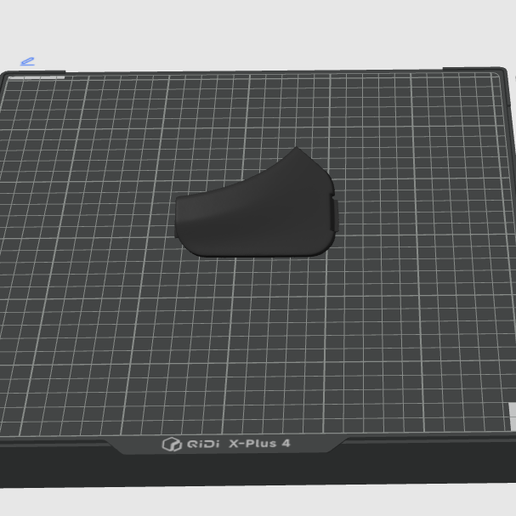Image resolution: width=516 pixels, height=516 pixels.
Task: Click the empty light gray background below the bed
Action: point(258,502)
